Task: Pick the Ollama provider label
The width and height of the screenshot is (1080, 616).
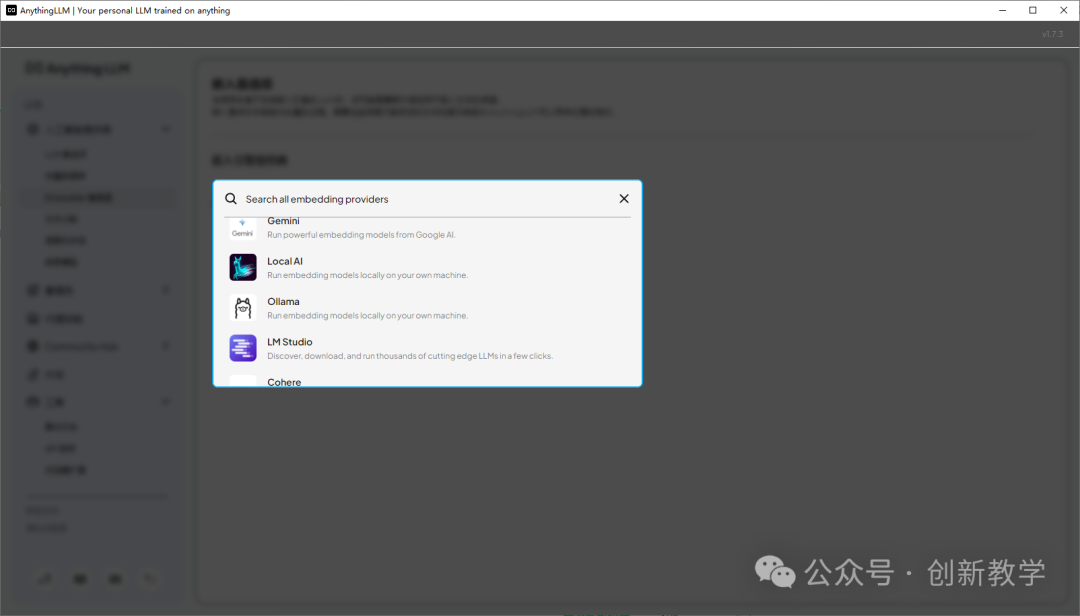Action: point(283,302)
